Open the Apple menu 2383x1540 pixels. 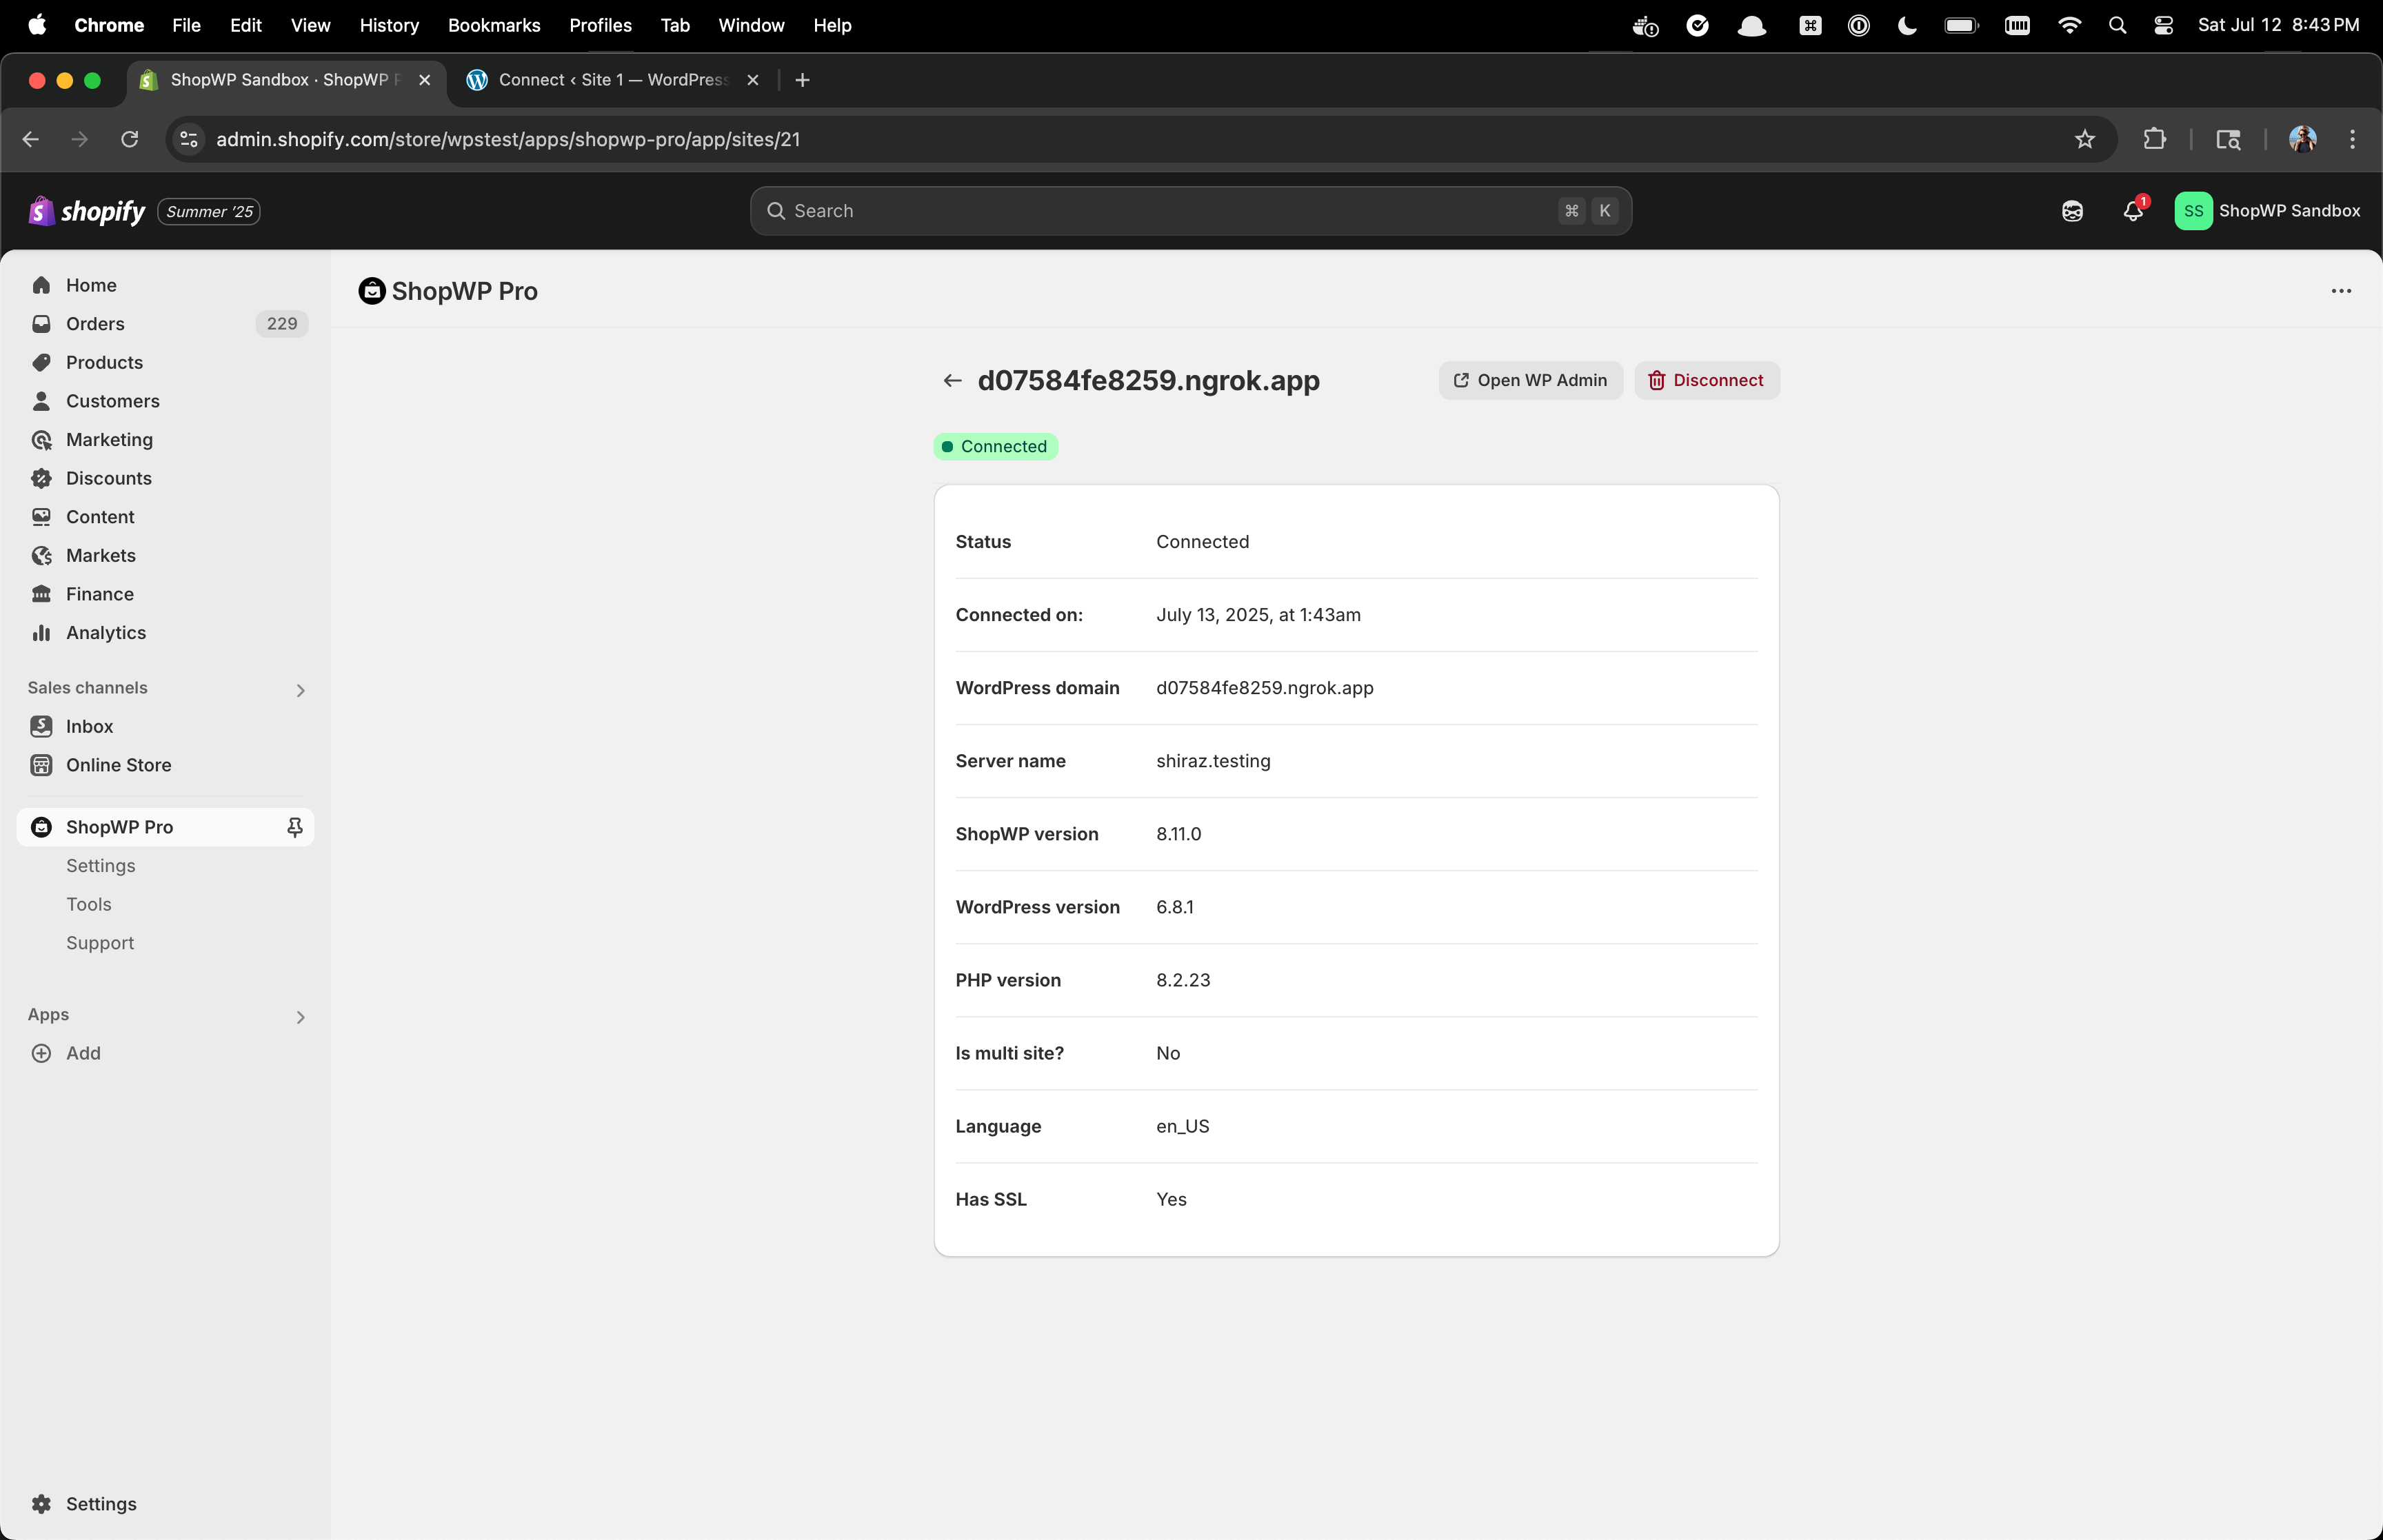tap(37, 25)
